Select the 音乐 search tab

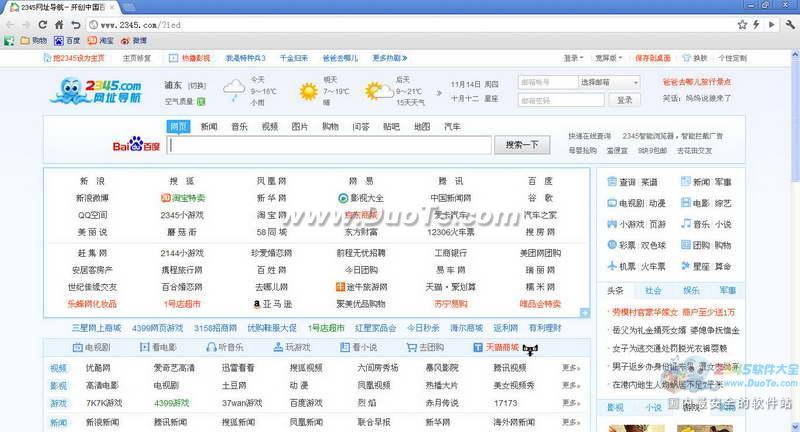tap(239, 126)
